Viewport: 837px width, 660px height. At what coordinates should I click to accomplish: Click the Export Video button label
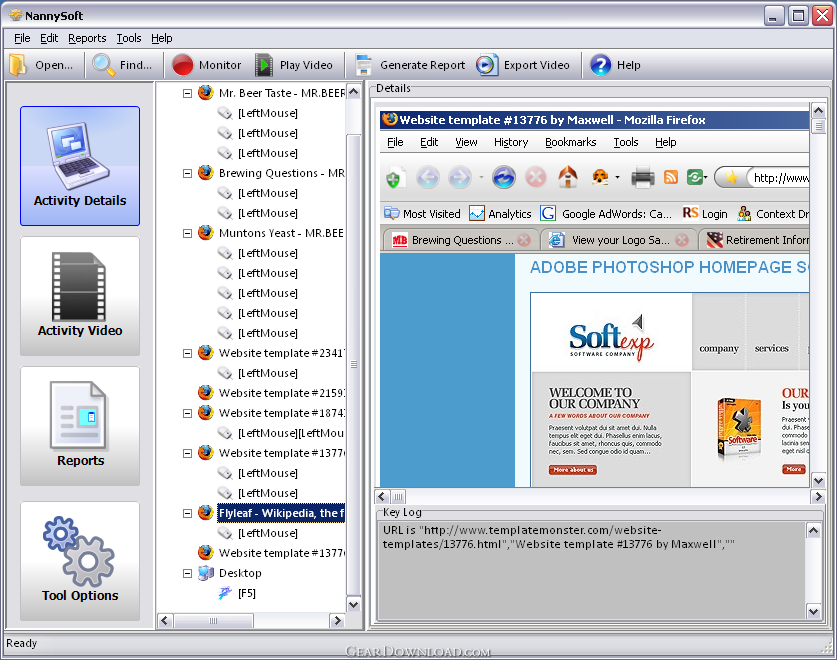[536, 65]
